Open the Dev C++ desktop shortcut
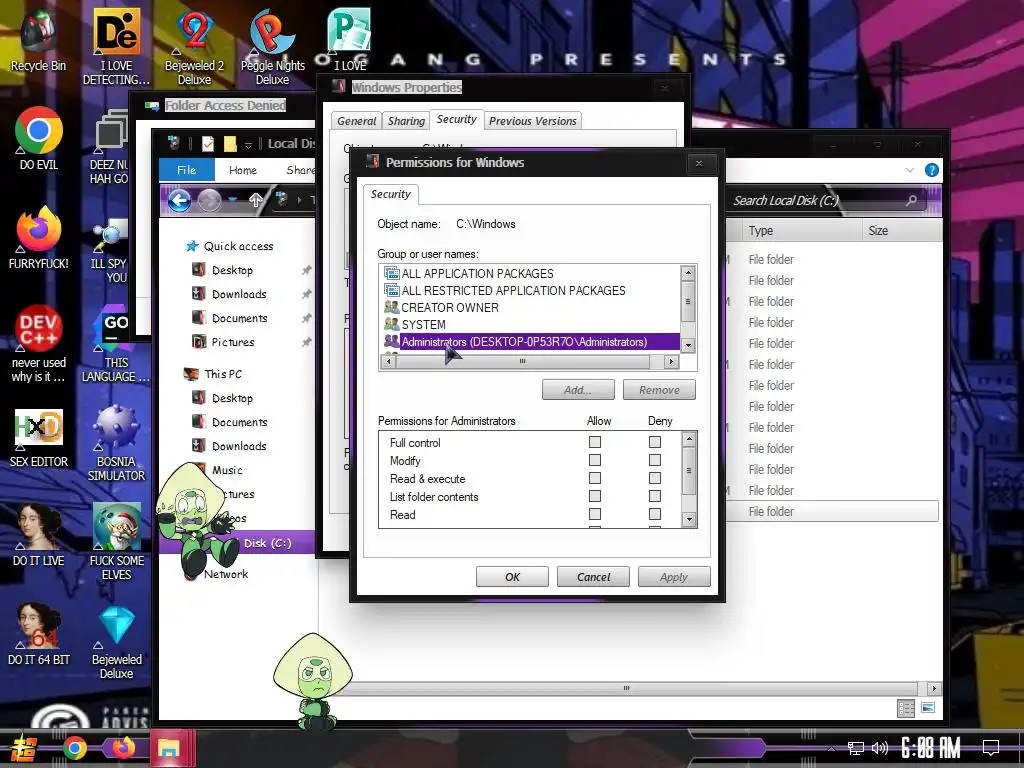 pos(39,343)
